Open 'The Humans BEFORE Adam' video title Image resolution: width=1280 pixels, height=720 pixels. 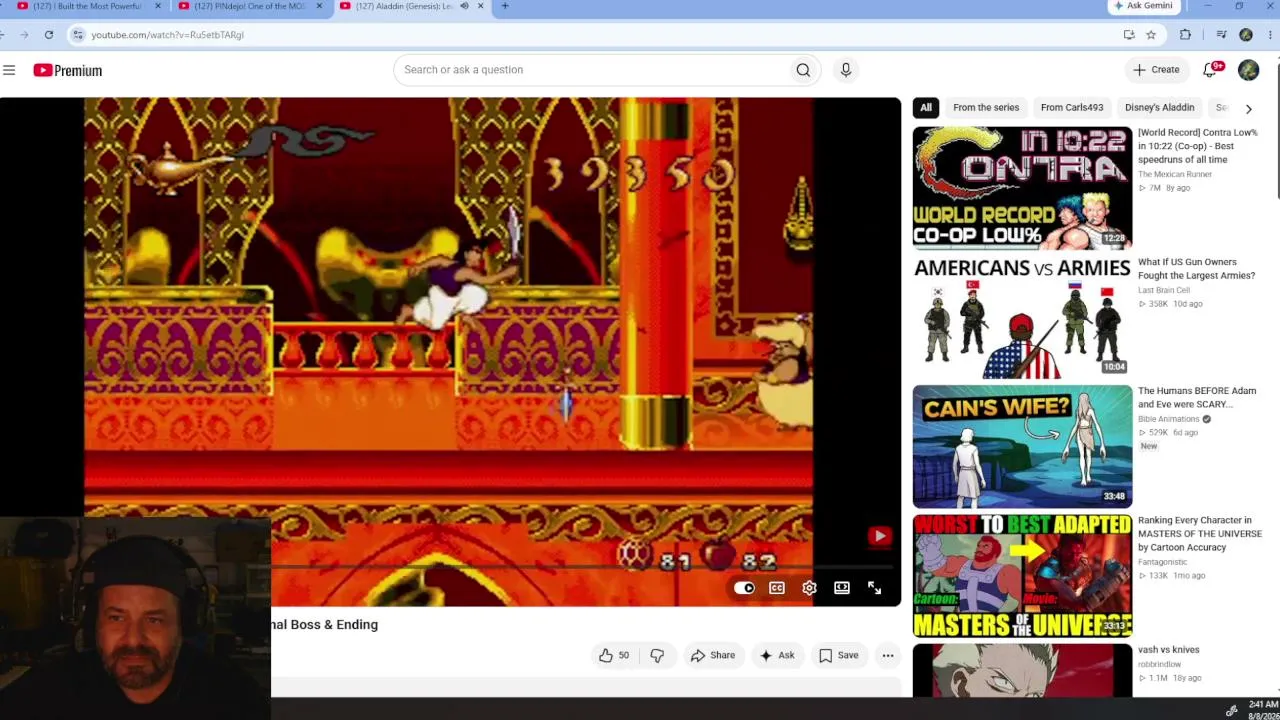point(1197,398)
